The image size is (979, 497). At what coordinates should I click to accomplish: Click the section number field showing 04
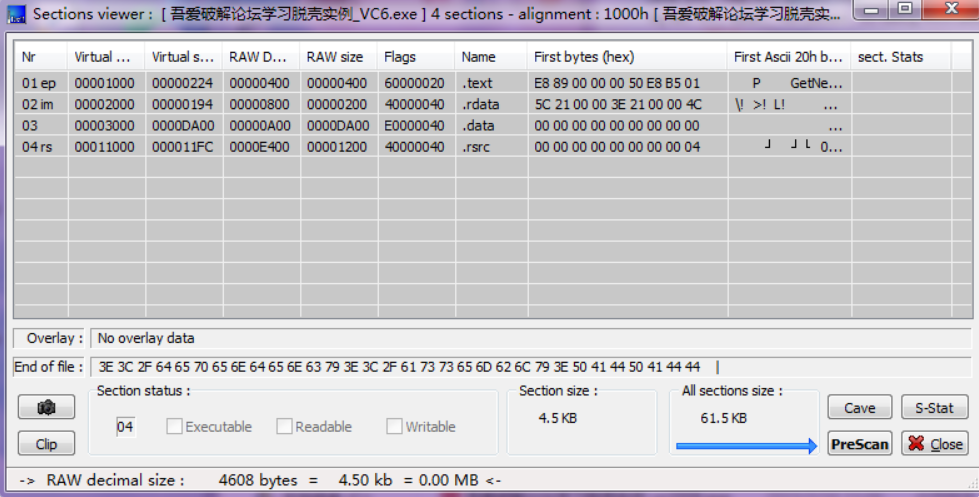pos(126,427)
